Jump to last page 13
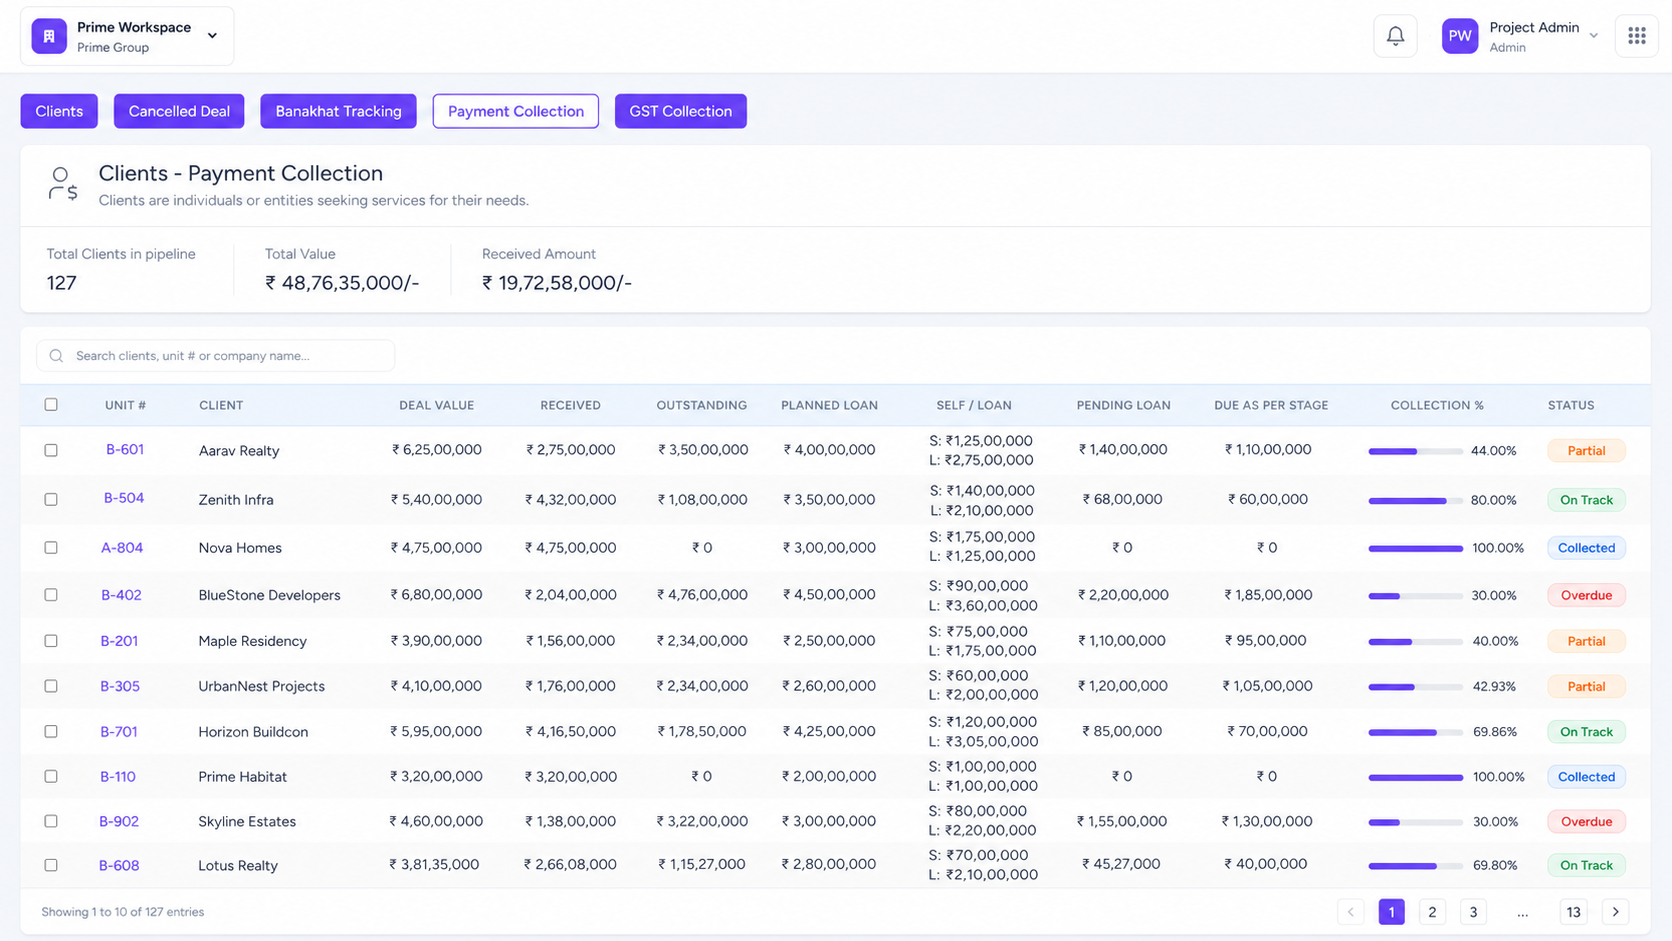The image size is (1672, 941). [x=1573, y=912]
